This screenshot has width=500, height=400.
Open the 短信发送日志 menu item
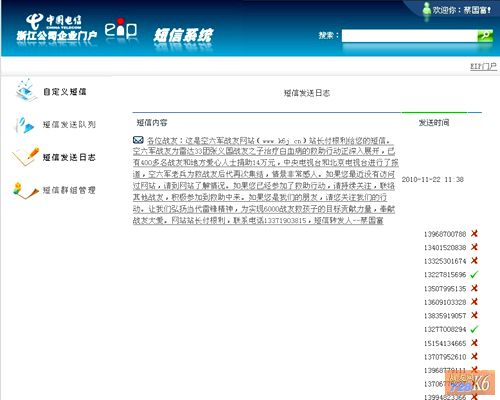tap(69, 157)
